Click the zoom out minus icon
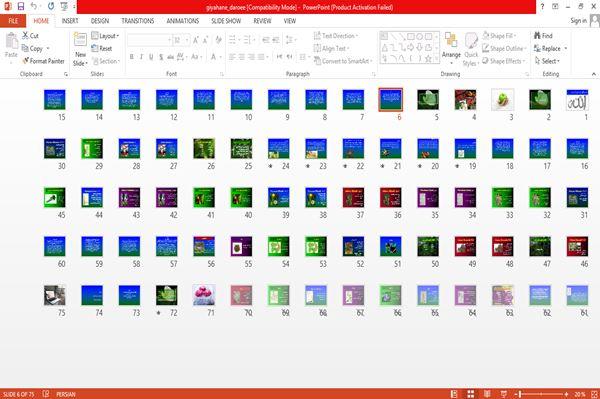The image size is (600, 399). [515, 394]
